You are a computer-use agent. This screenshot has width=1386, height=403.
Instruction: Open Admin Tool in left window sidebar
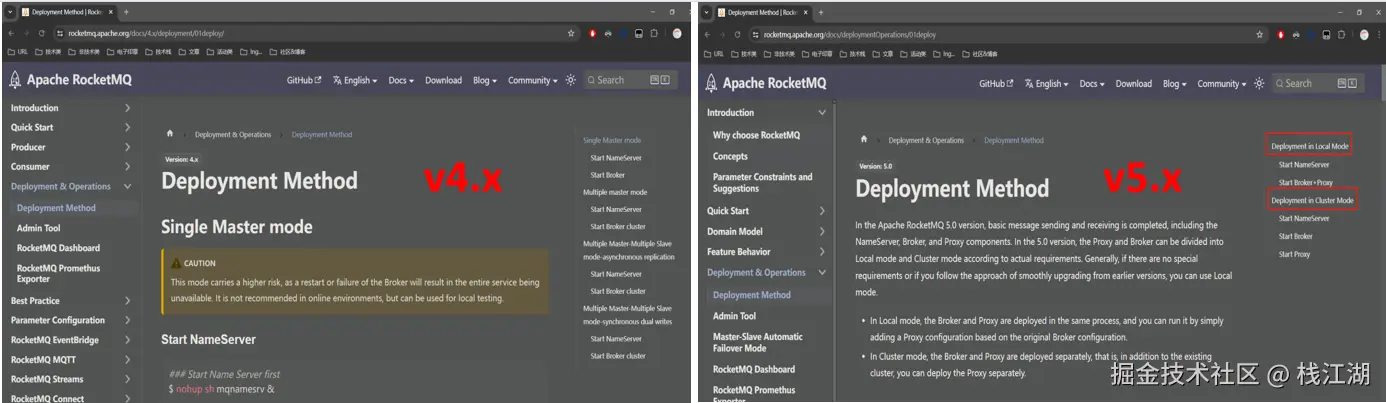38,228
